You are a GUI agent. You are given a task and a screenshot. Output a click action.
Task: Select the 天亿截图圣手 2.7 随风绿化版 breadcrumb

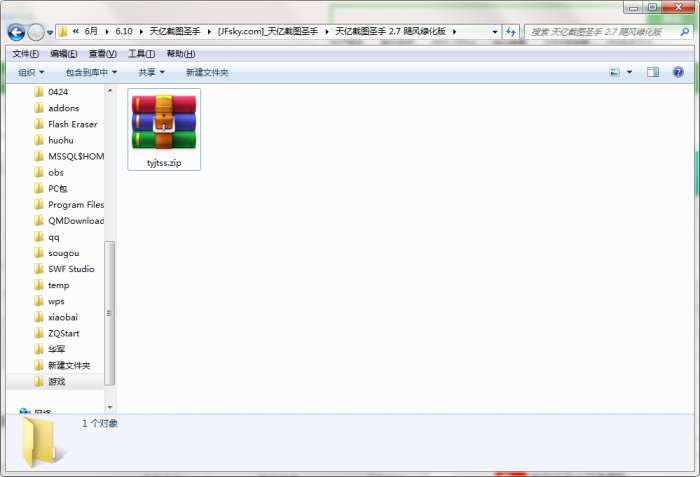click(x=390, y=31)
